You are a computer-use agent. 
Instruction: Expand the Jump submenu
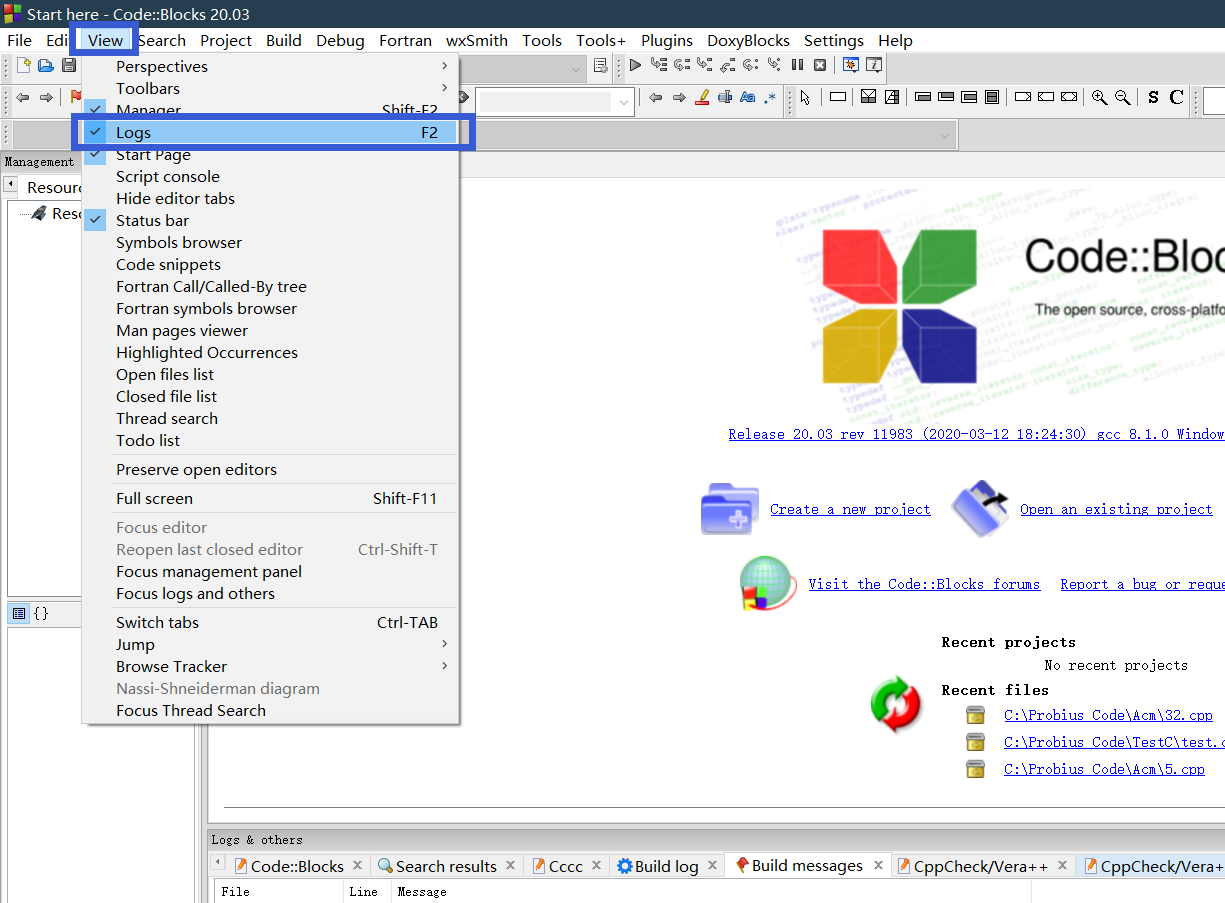[271, 644]
